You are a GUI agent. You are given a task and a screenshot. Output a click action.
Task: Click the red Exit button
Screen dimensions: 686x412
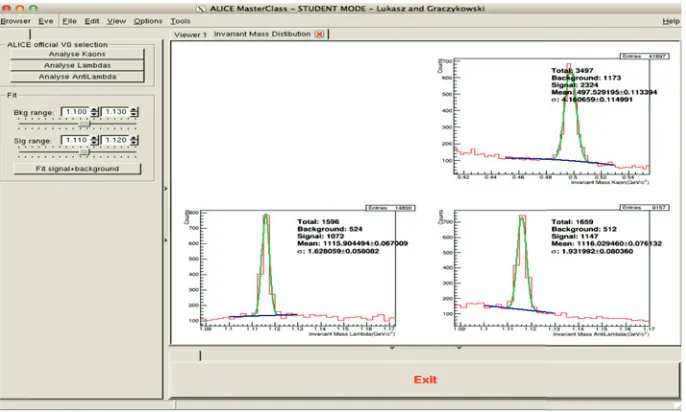click(x=425, y=380)
